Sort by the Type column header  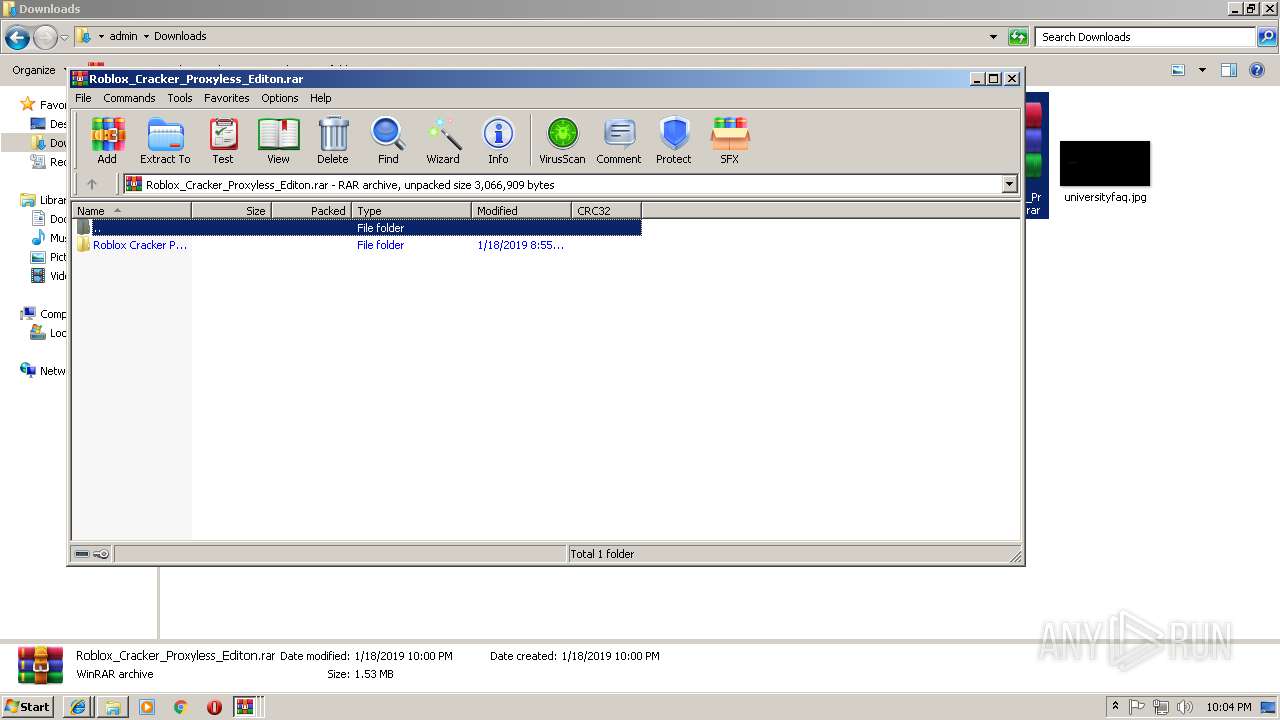(x=412, y=210)
